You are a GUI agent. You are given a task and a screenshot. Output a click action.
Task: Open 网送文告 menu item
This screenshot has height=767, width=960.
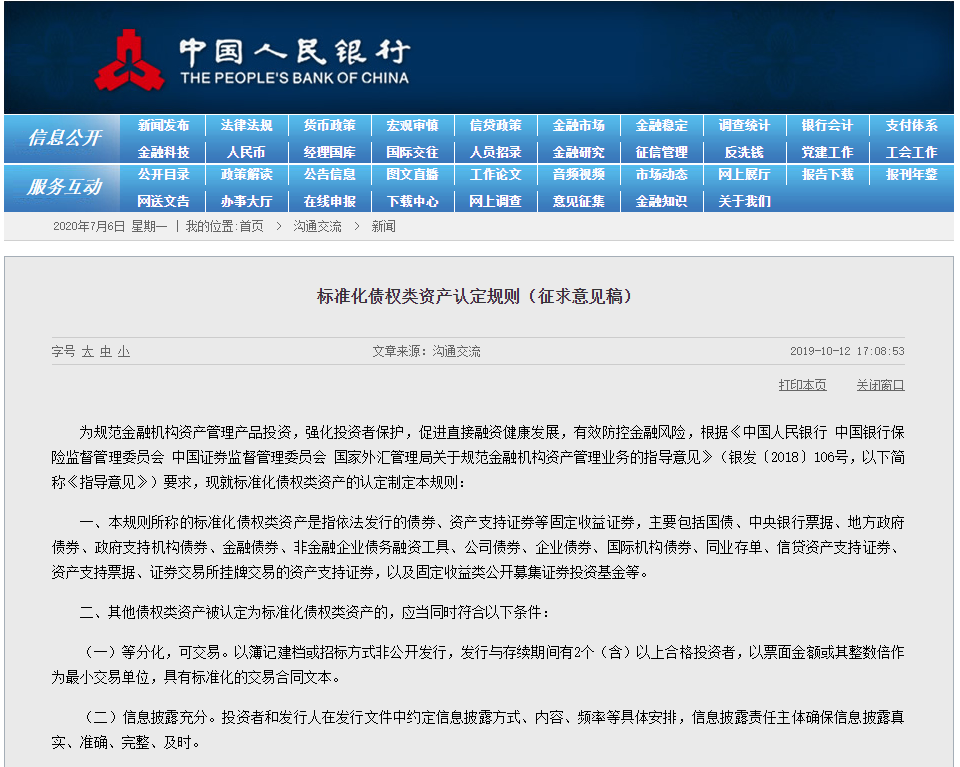pos(163,201)
